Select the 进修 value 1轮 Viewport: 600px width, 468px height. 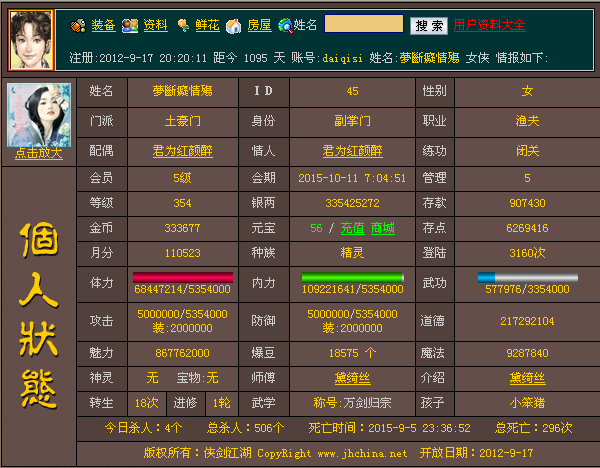[222, 403]
